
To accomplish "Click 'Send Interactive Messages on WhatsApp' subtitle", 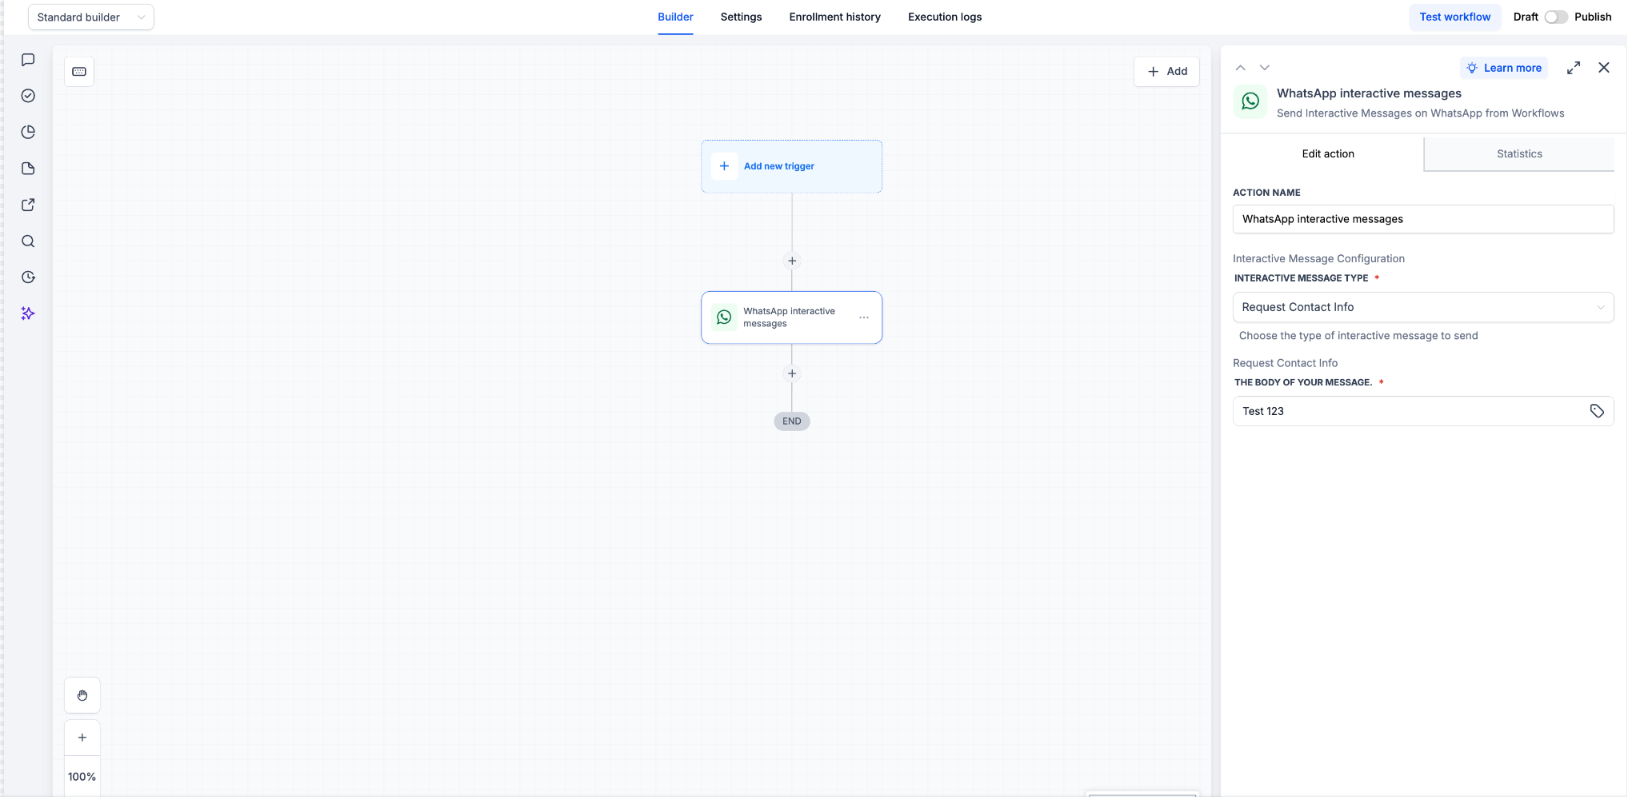I will [1420, 113].
